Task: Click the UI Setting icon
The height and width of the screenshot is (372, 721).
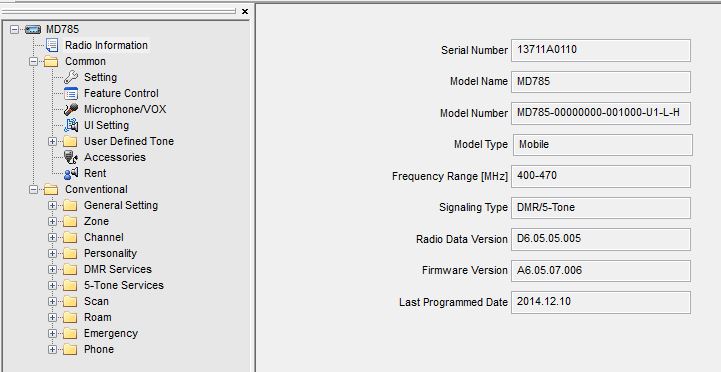Action: [x=71, y=125]
